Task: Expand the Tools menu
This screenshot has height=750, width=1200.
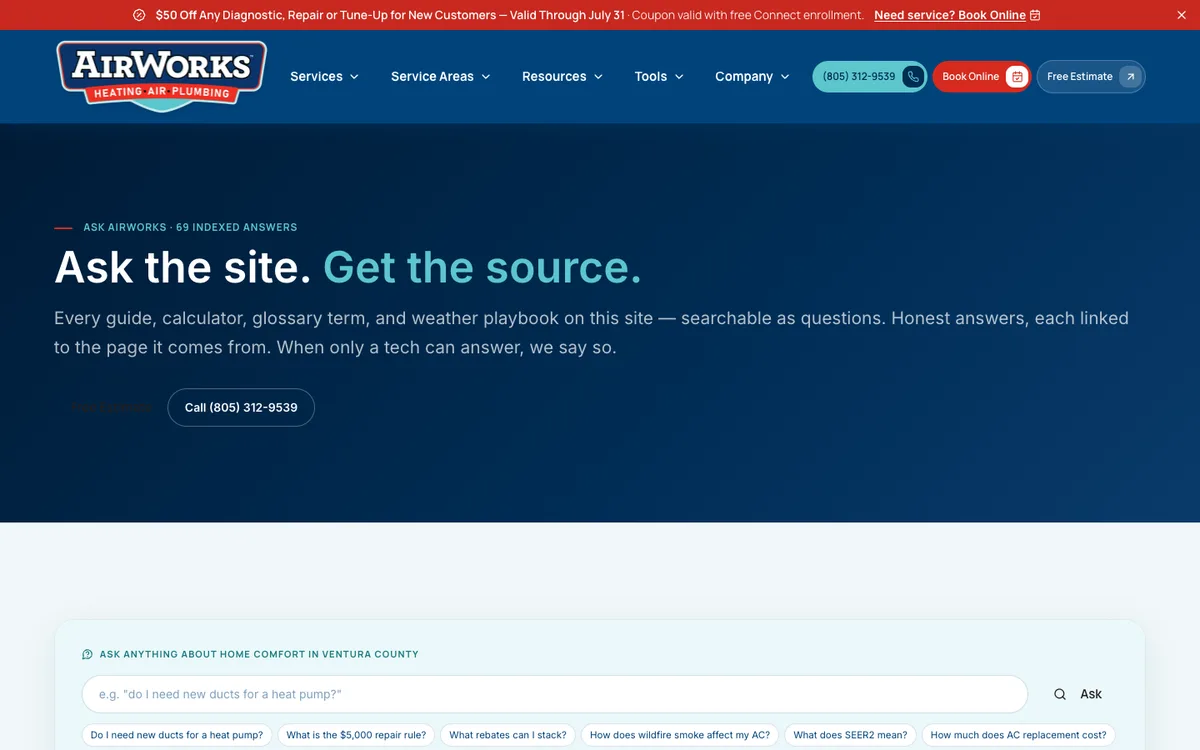Action: pos(659,76)
